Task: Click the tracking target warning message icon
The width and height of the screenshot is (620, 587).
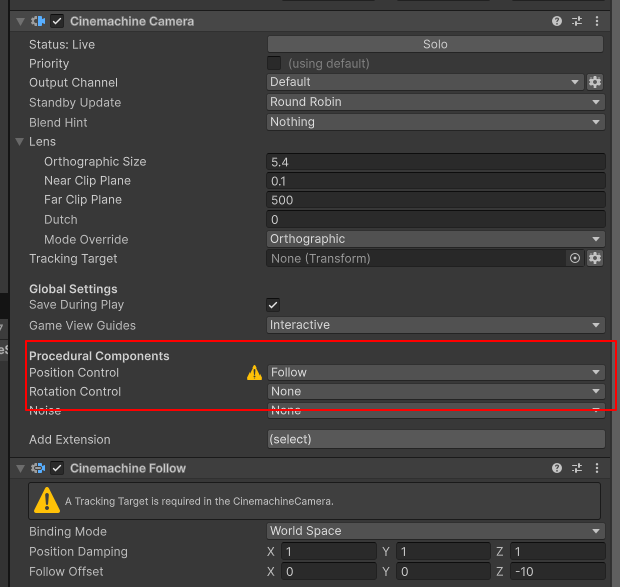Action: tap(47, 500)
